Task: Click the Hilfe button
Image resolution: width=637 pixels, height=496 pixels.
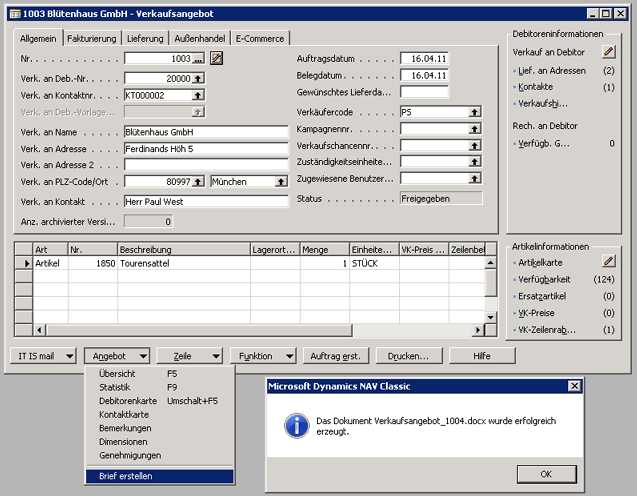Action: coord(482,356)
